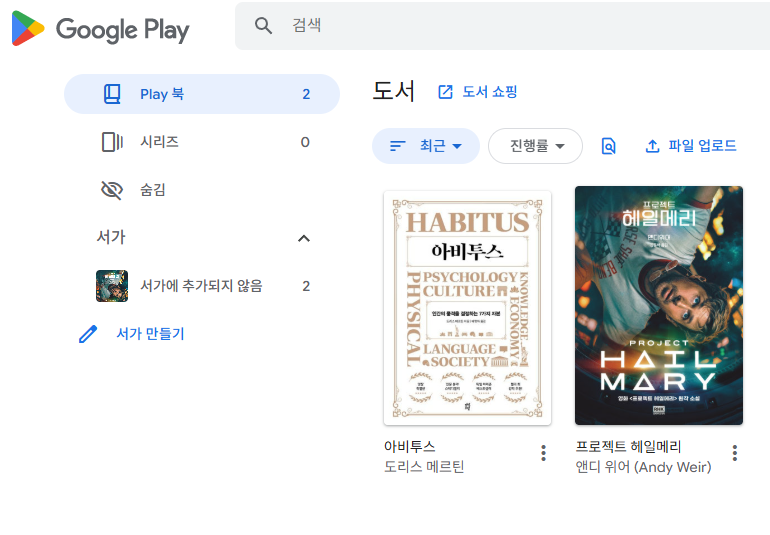Open the 시리즈 sidebar section
Image resolution: width=770 pixels, height=535 pixels.
(202, 142)
